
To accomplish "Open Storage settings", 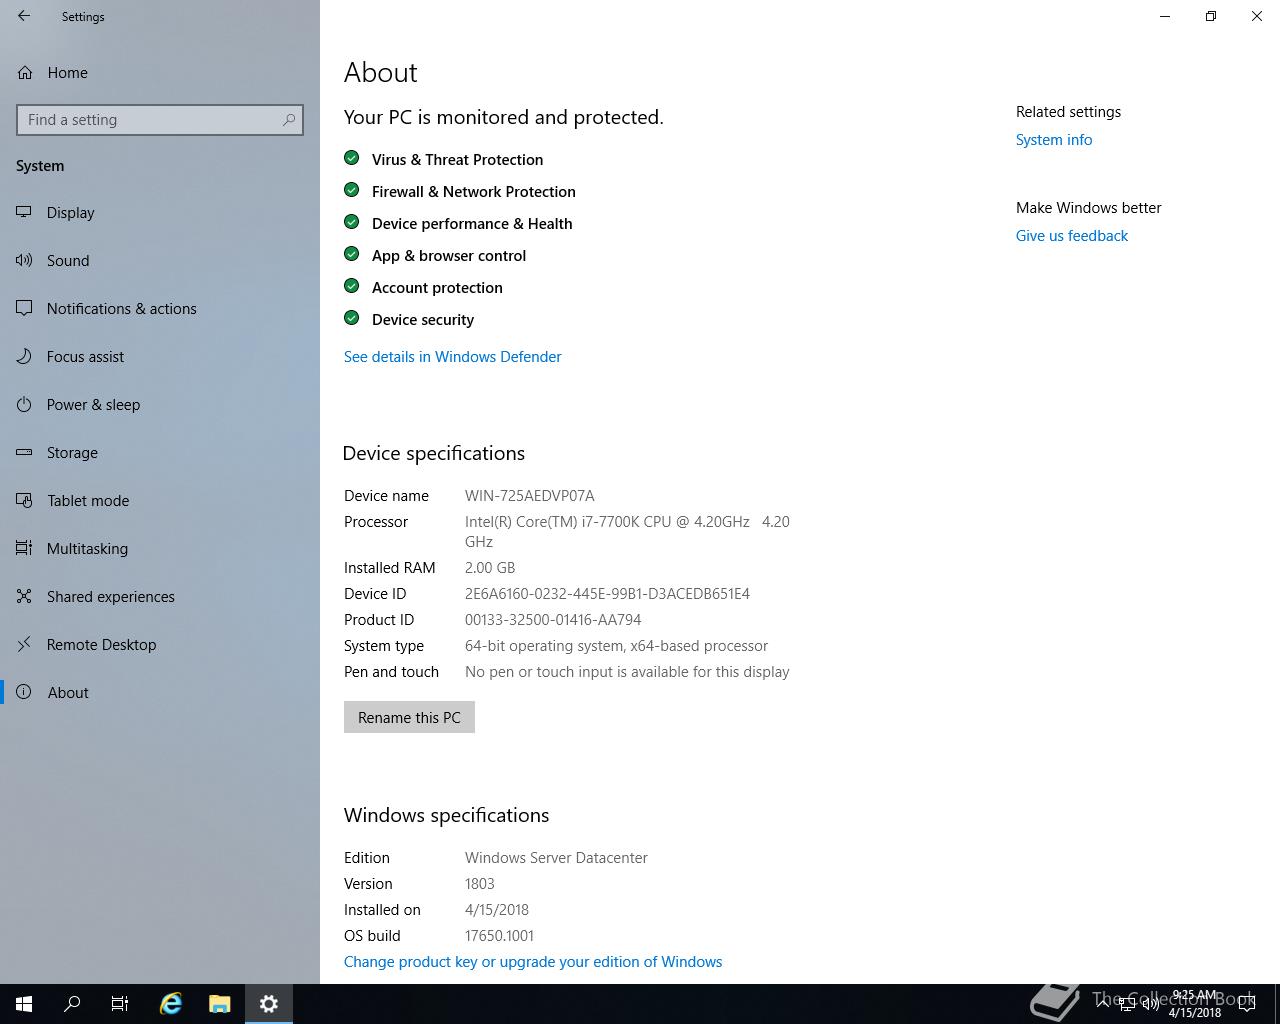I will (160, 452).
